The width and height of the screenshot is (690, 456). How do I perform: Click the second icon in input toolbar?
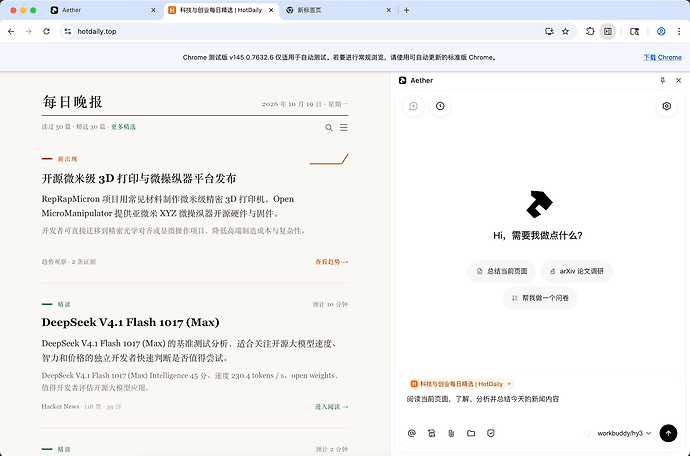(431, 433)
